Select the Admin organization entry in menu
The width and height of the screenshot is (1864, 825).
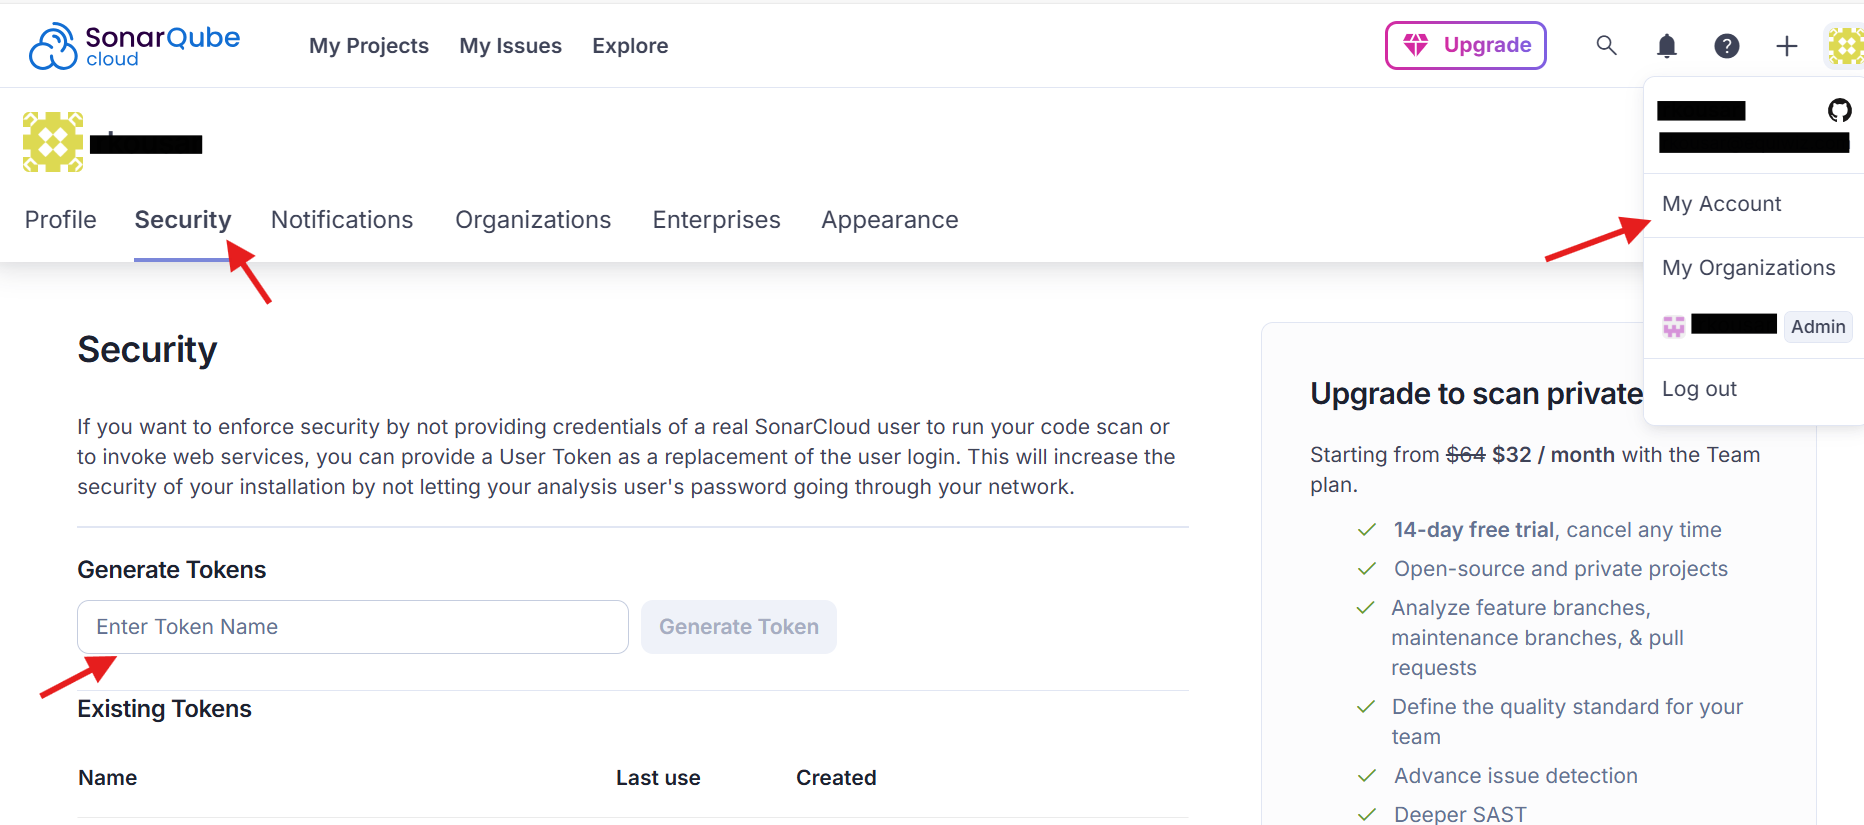1755,326
